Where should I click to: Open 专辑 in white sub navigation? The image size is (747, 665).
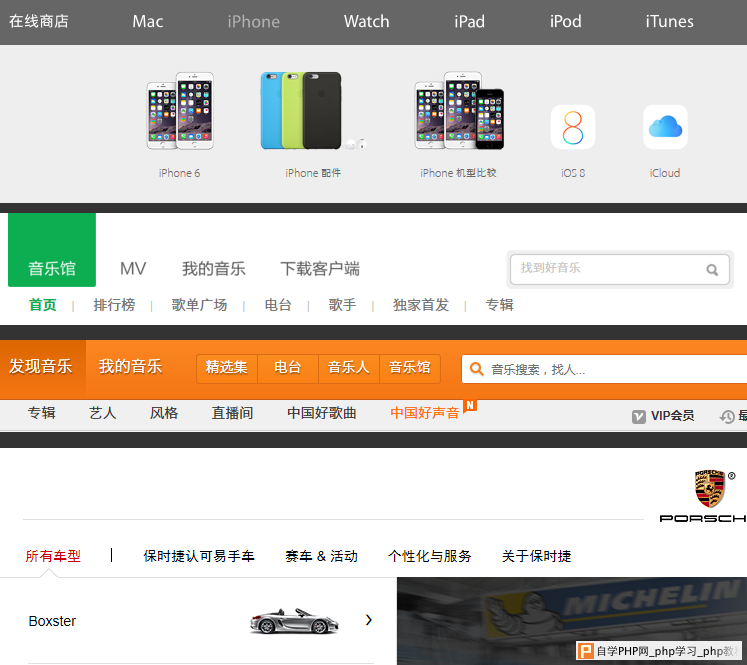(499, 305)
